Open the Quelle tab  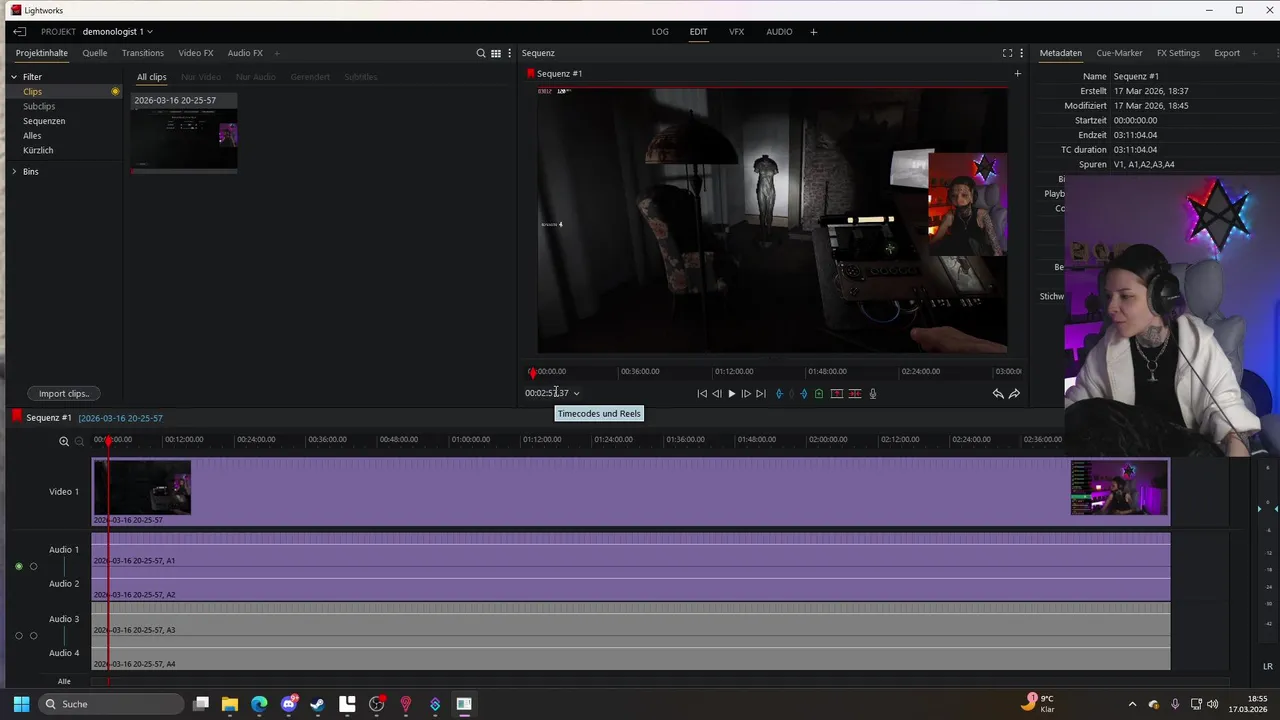[95, 53]
